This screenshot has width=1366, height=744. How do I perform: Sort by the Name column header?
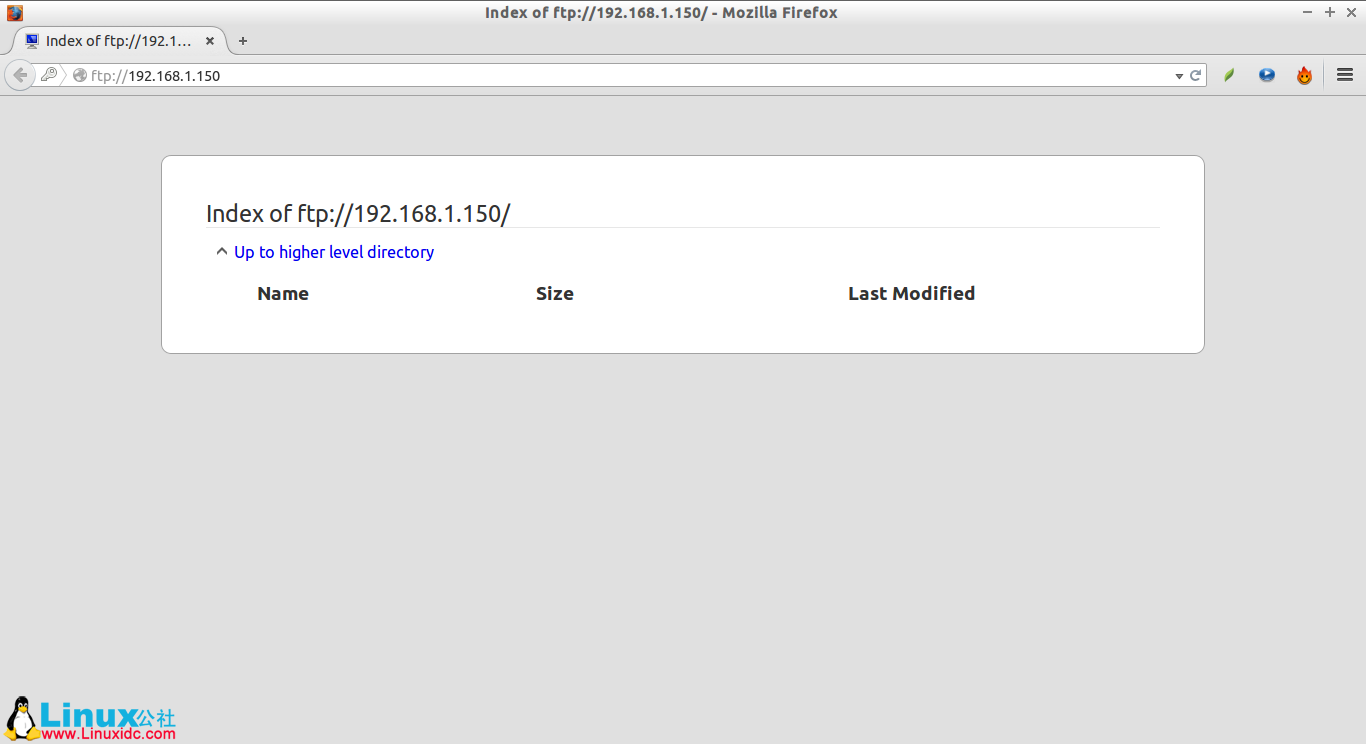(283, 293)
